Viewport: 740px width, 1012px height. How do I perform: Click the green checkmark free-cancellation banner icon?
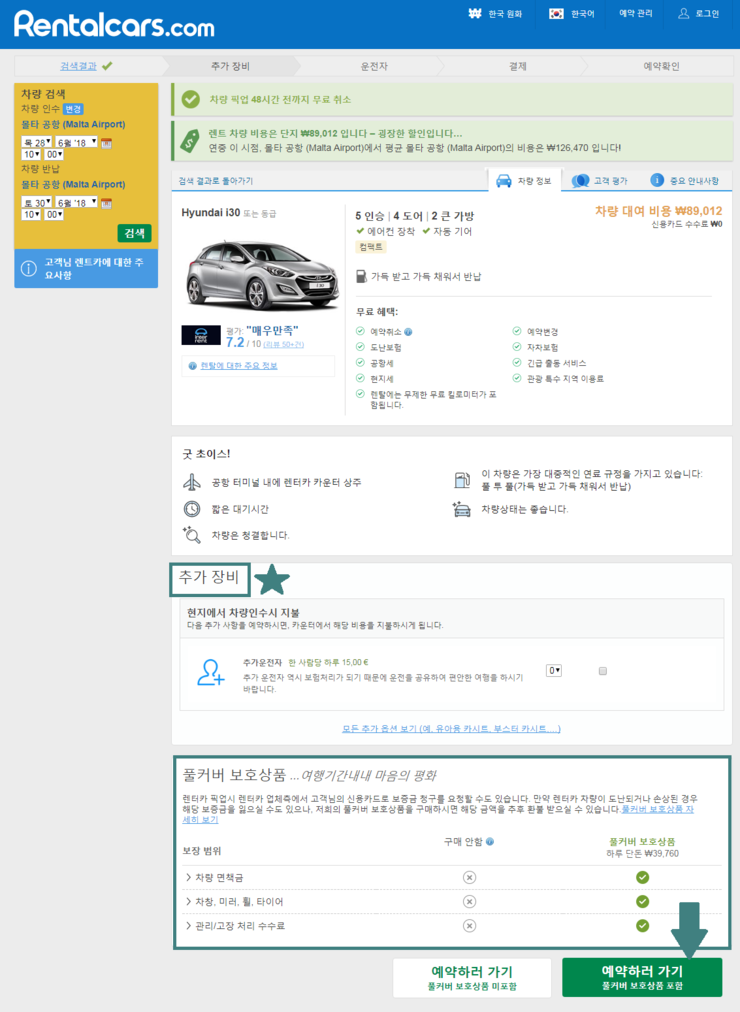click(x=190, y=99)
